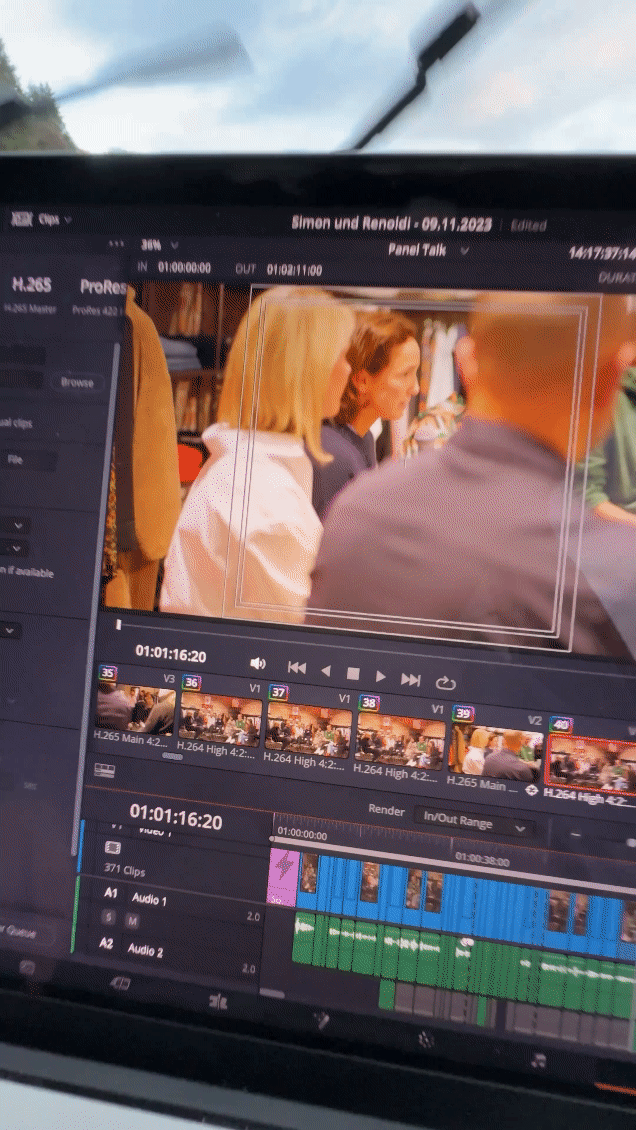
Task: Zoom out timeline with minus icon
Action: (x=575, y=835)
